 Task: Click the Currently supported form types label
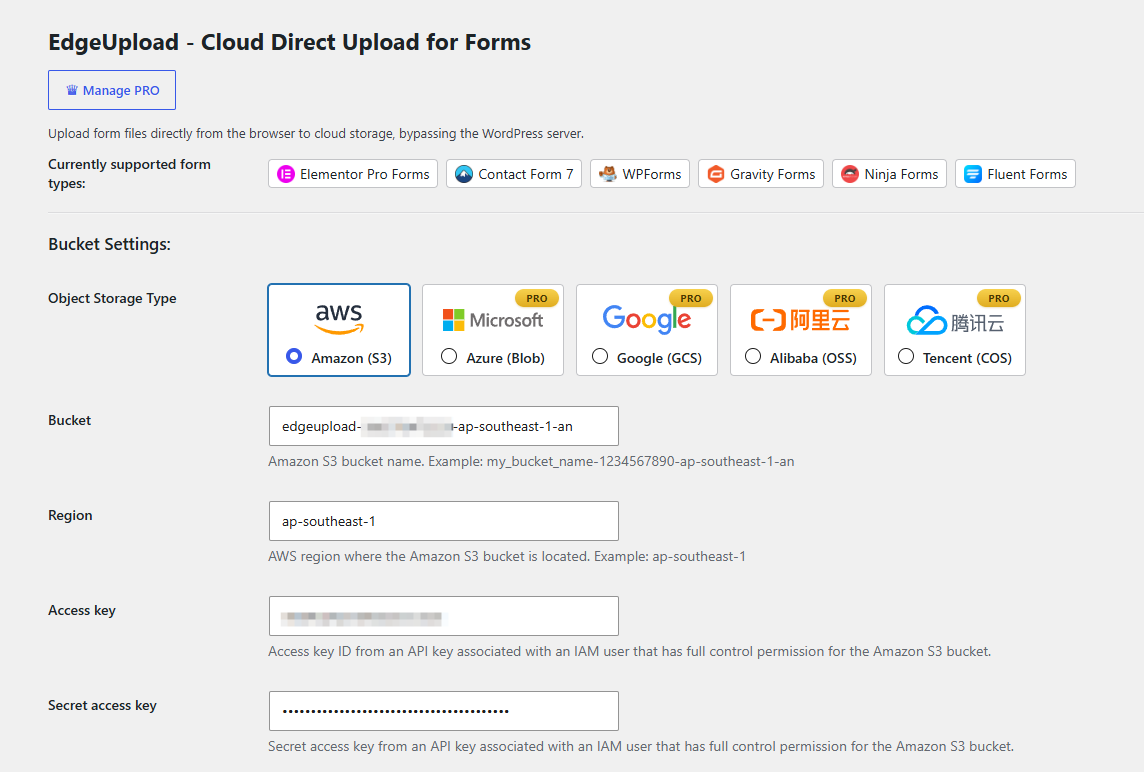pyautogui.click(x=129, y=174)
